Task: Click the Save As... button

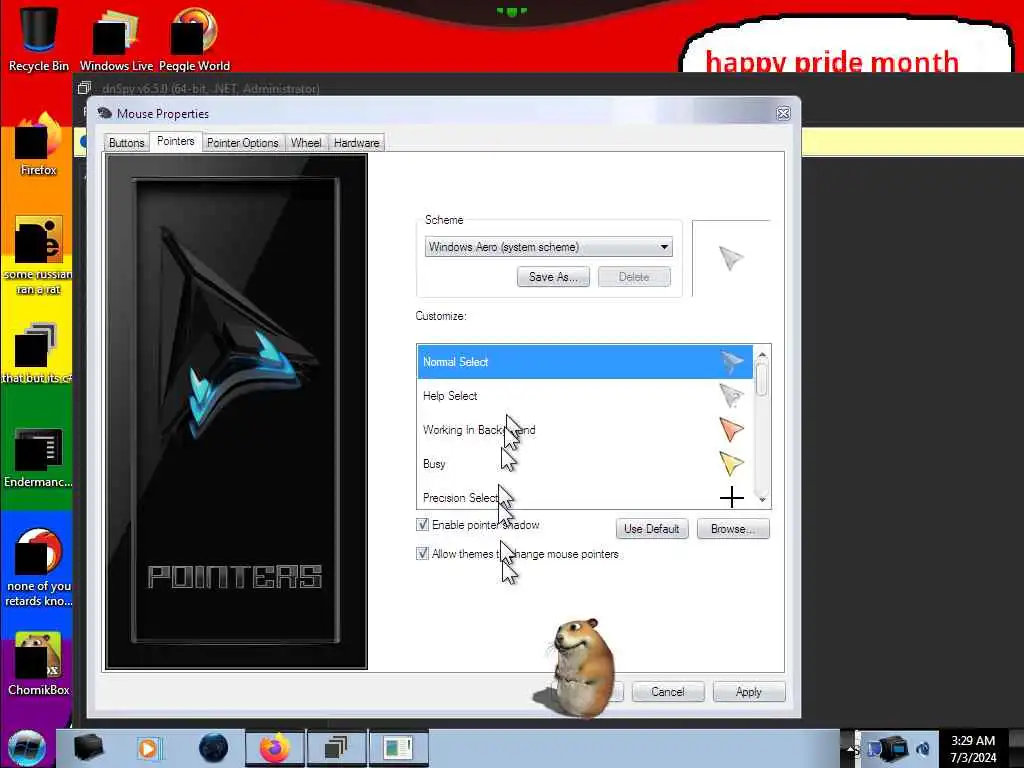Action: [553, 277]
